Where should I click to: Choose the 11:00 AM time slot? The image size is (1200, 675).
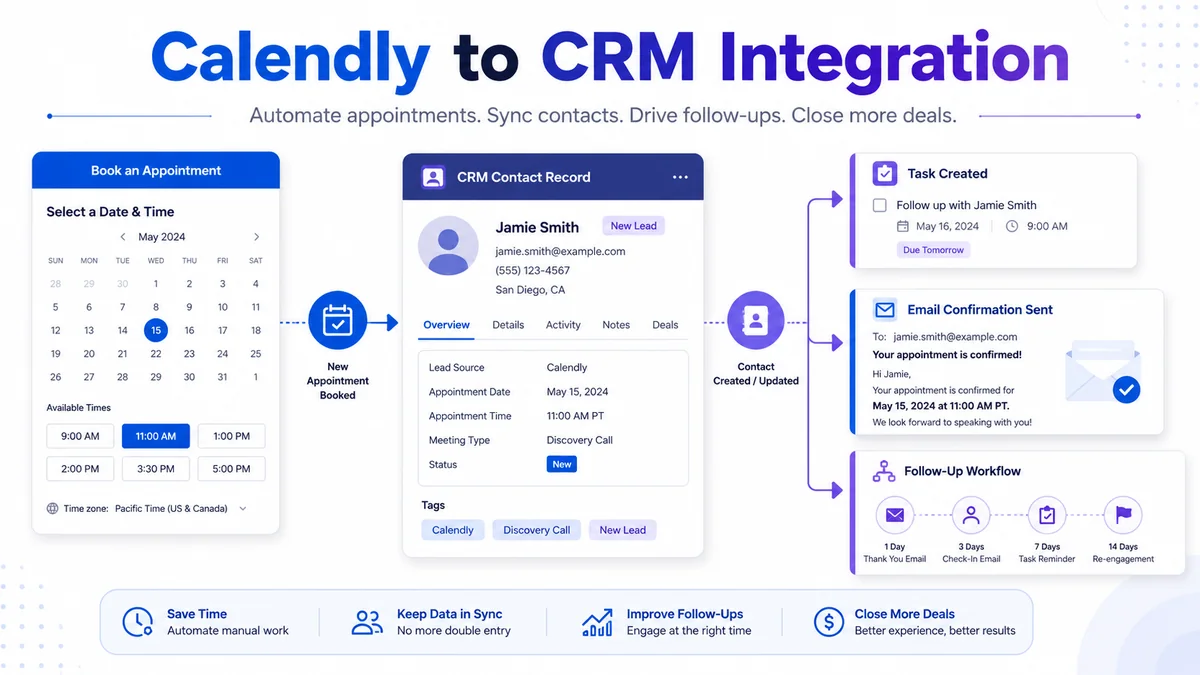click(x=155, y=436)
